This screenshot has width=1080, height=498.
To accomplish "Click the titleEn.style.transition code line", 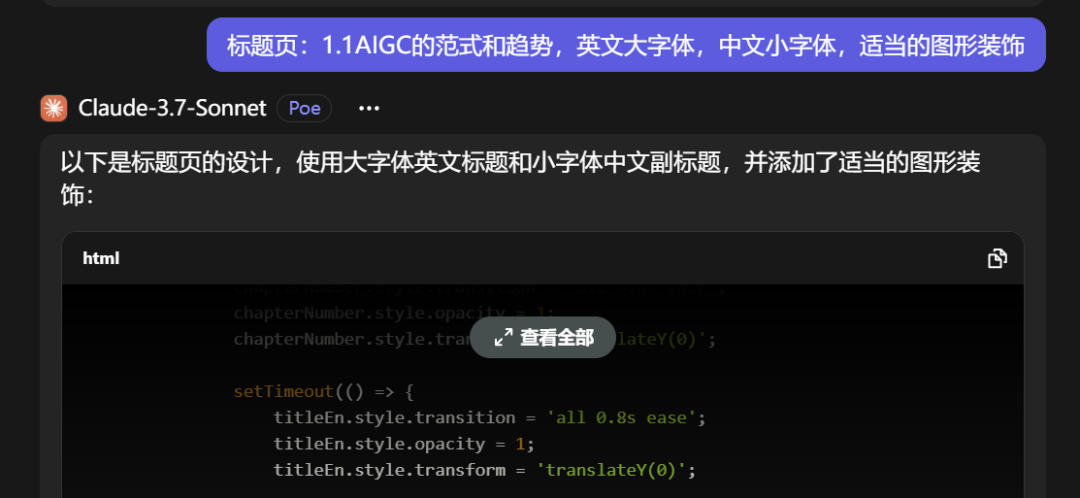I will click(490, 418).
